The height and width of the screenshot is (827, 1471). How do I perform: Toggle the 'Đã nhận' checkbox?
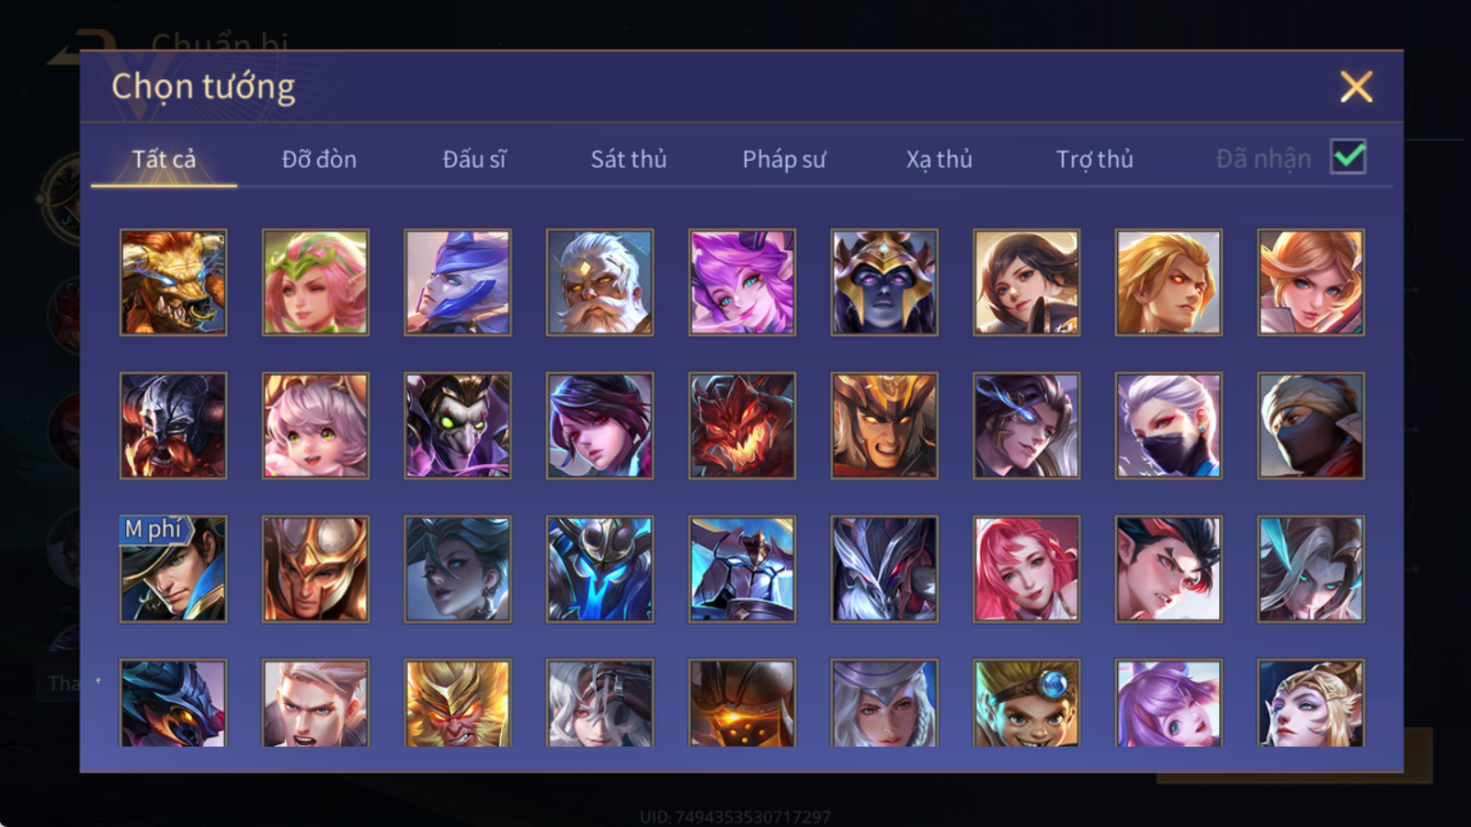pos(1348,157)
